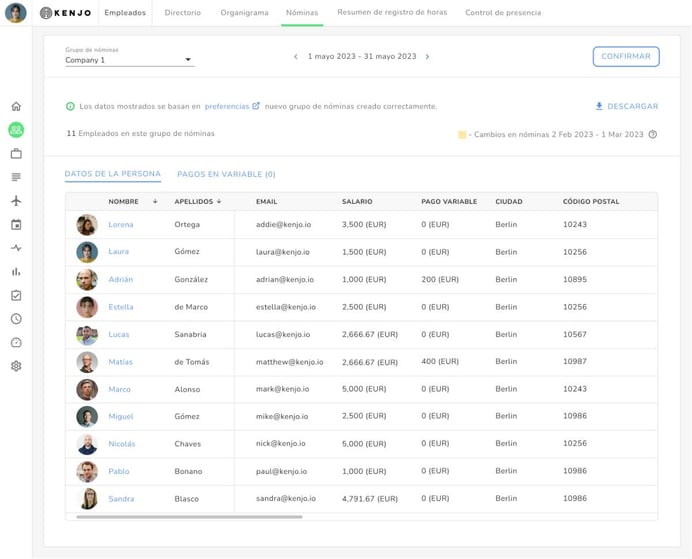The width and height of the screenshot is (692, 559).
Task: Go to next payroll period arrow
Action: [x=428, y=57]
